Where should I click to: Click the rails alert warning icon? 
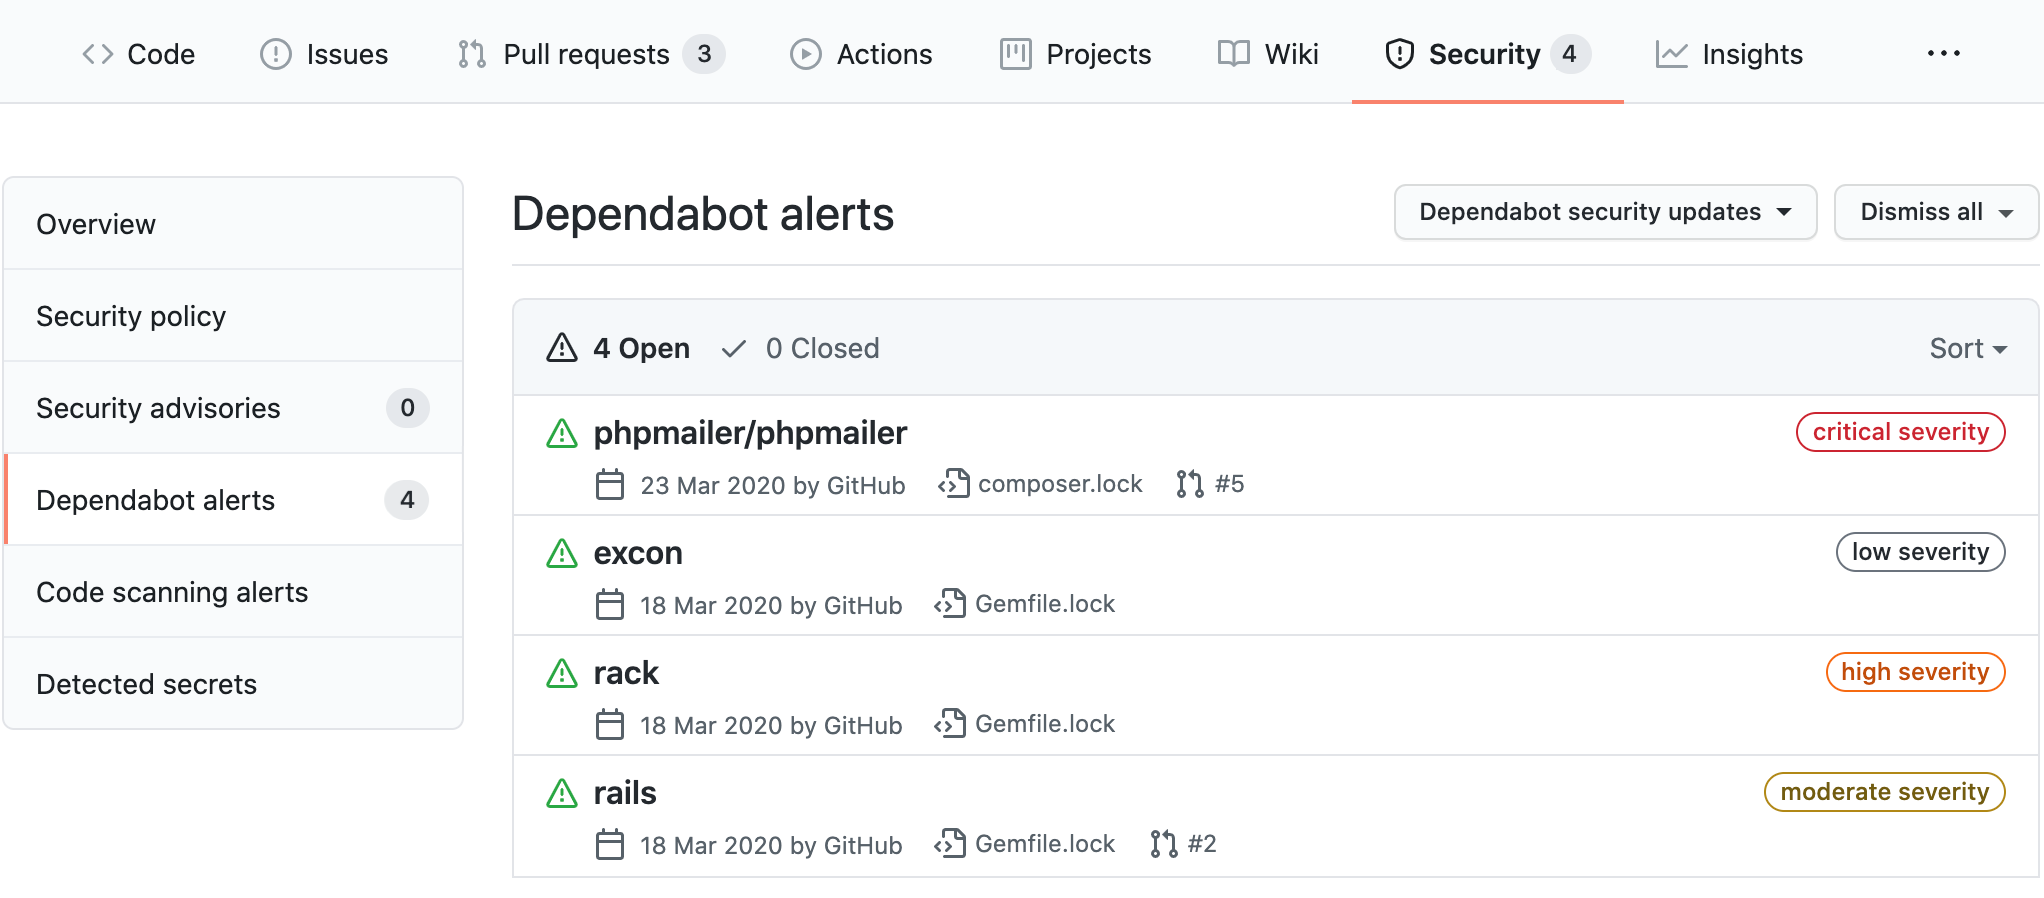pos(562,794)
